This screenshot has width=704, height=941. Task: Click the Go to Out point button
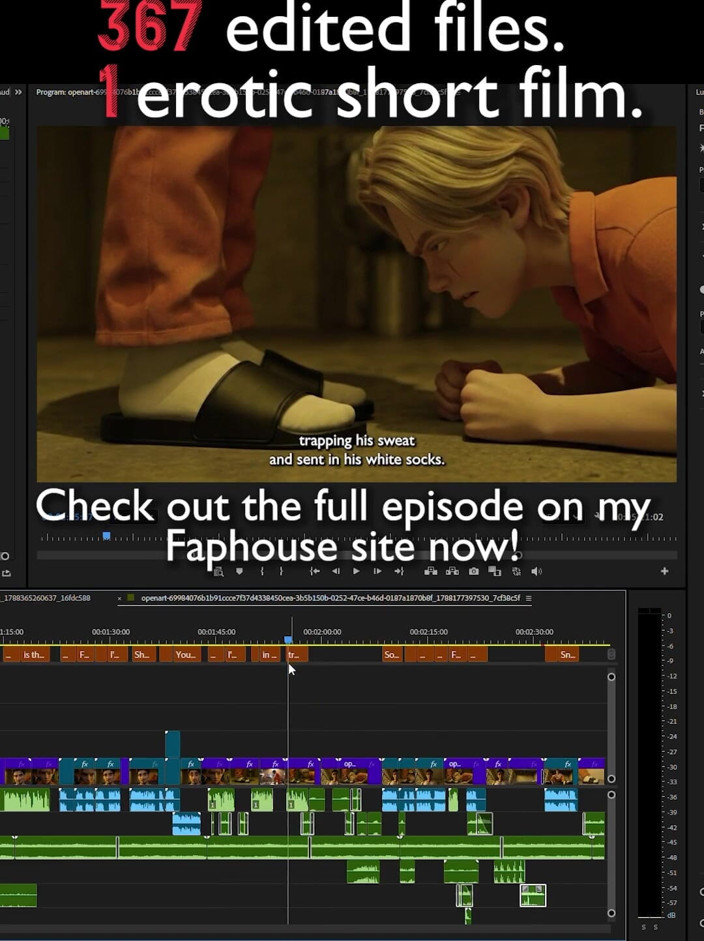point(399,571)
